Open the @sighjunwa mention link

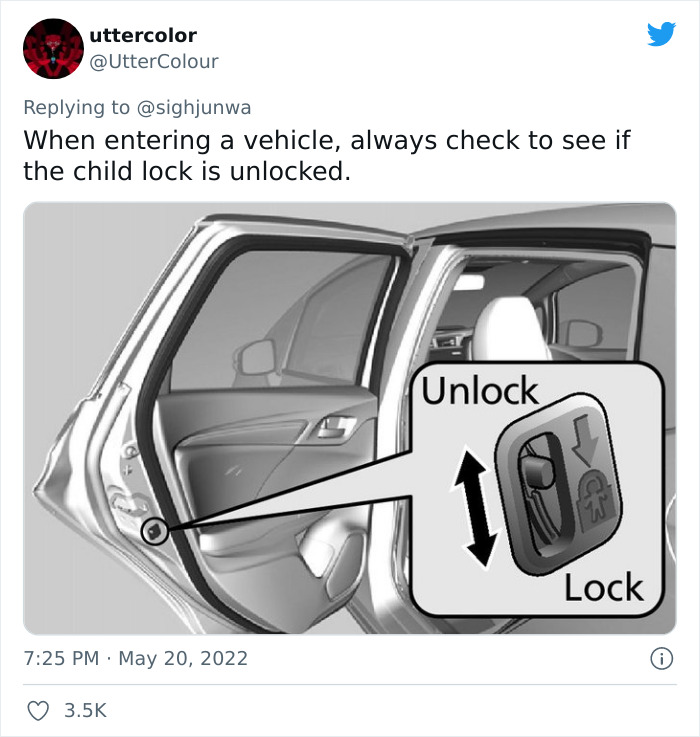(x=194, y=108)
